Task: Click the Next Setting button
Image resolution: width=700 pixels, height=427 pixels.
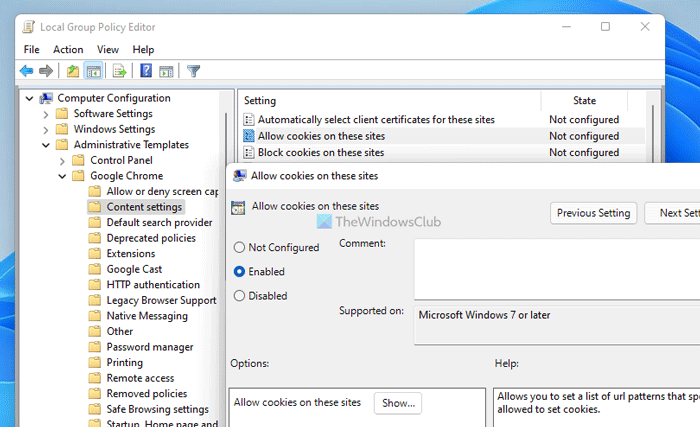Action: (672, 213)
